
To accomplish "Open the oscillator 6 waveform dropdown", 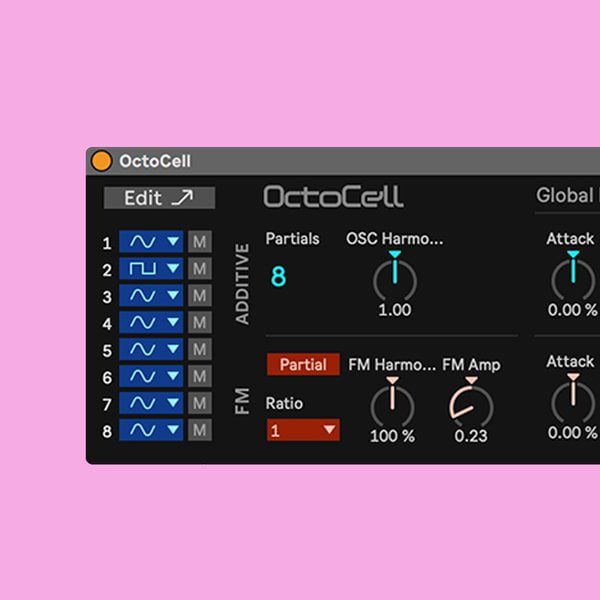I will [151, 376].
